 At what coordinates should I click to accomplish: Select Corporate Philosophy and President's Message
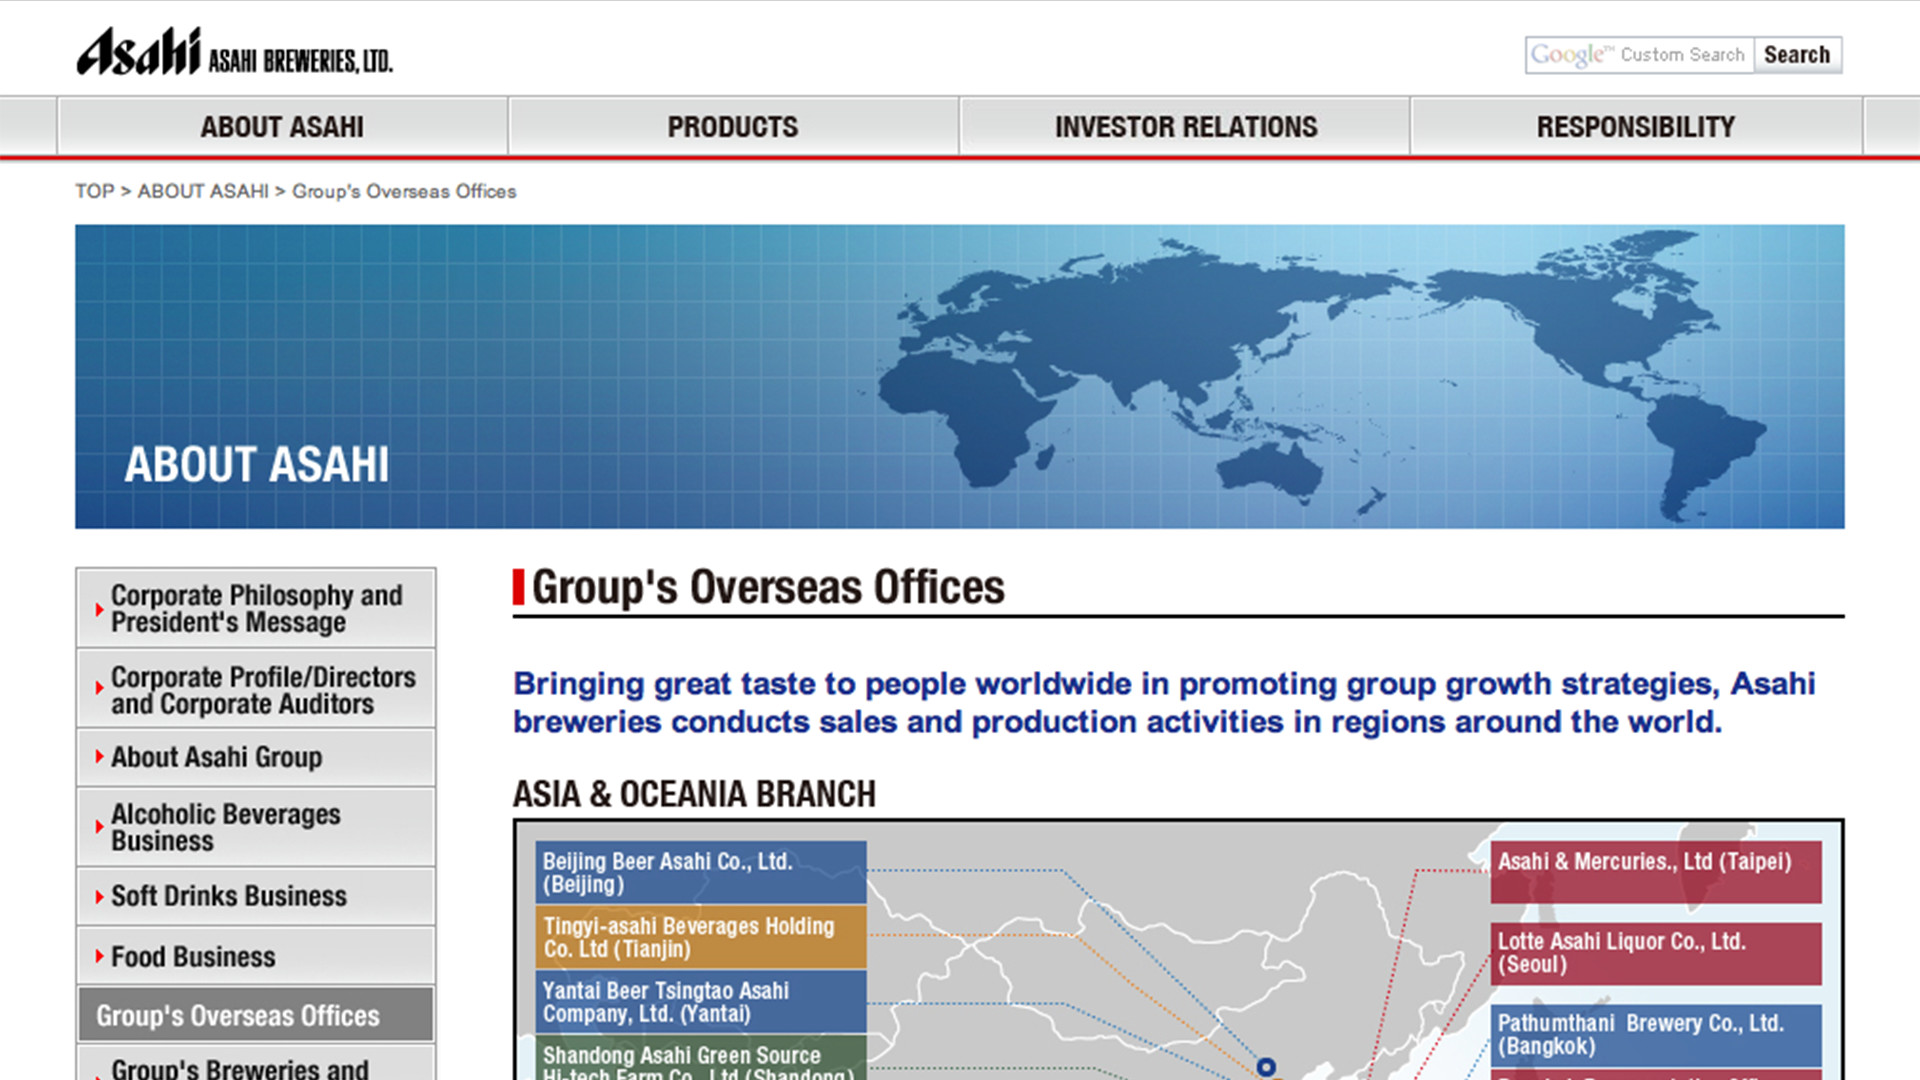256,608
